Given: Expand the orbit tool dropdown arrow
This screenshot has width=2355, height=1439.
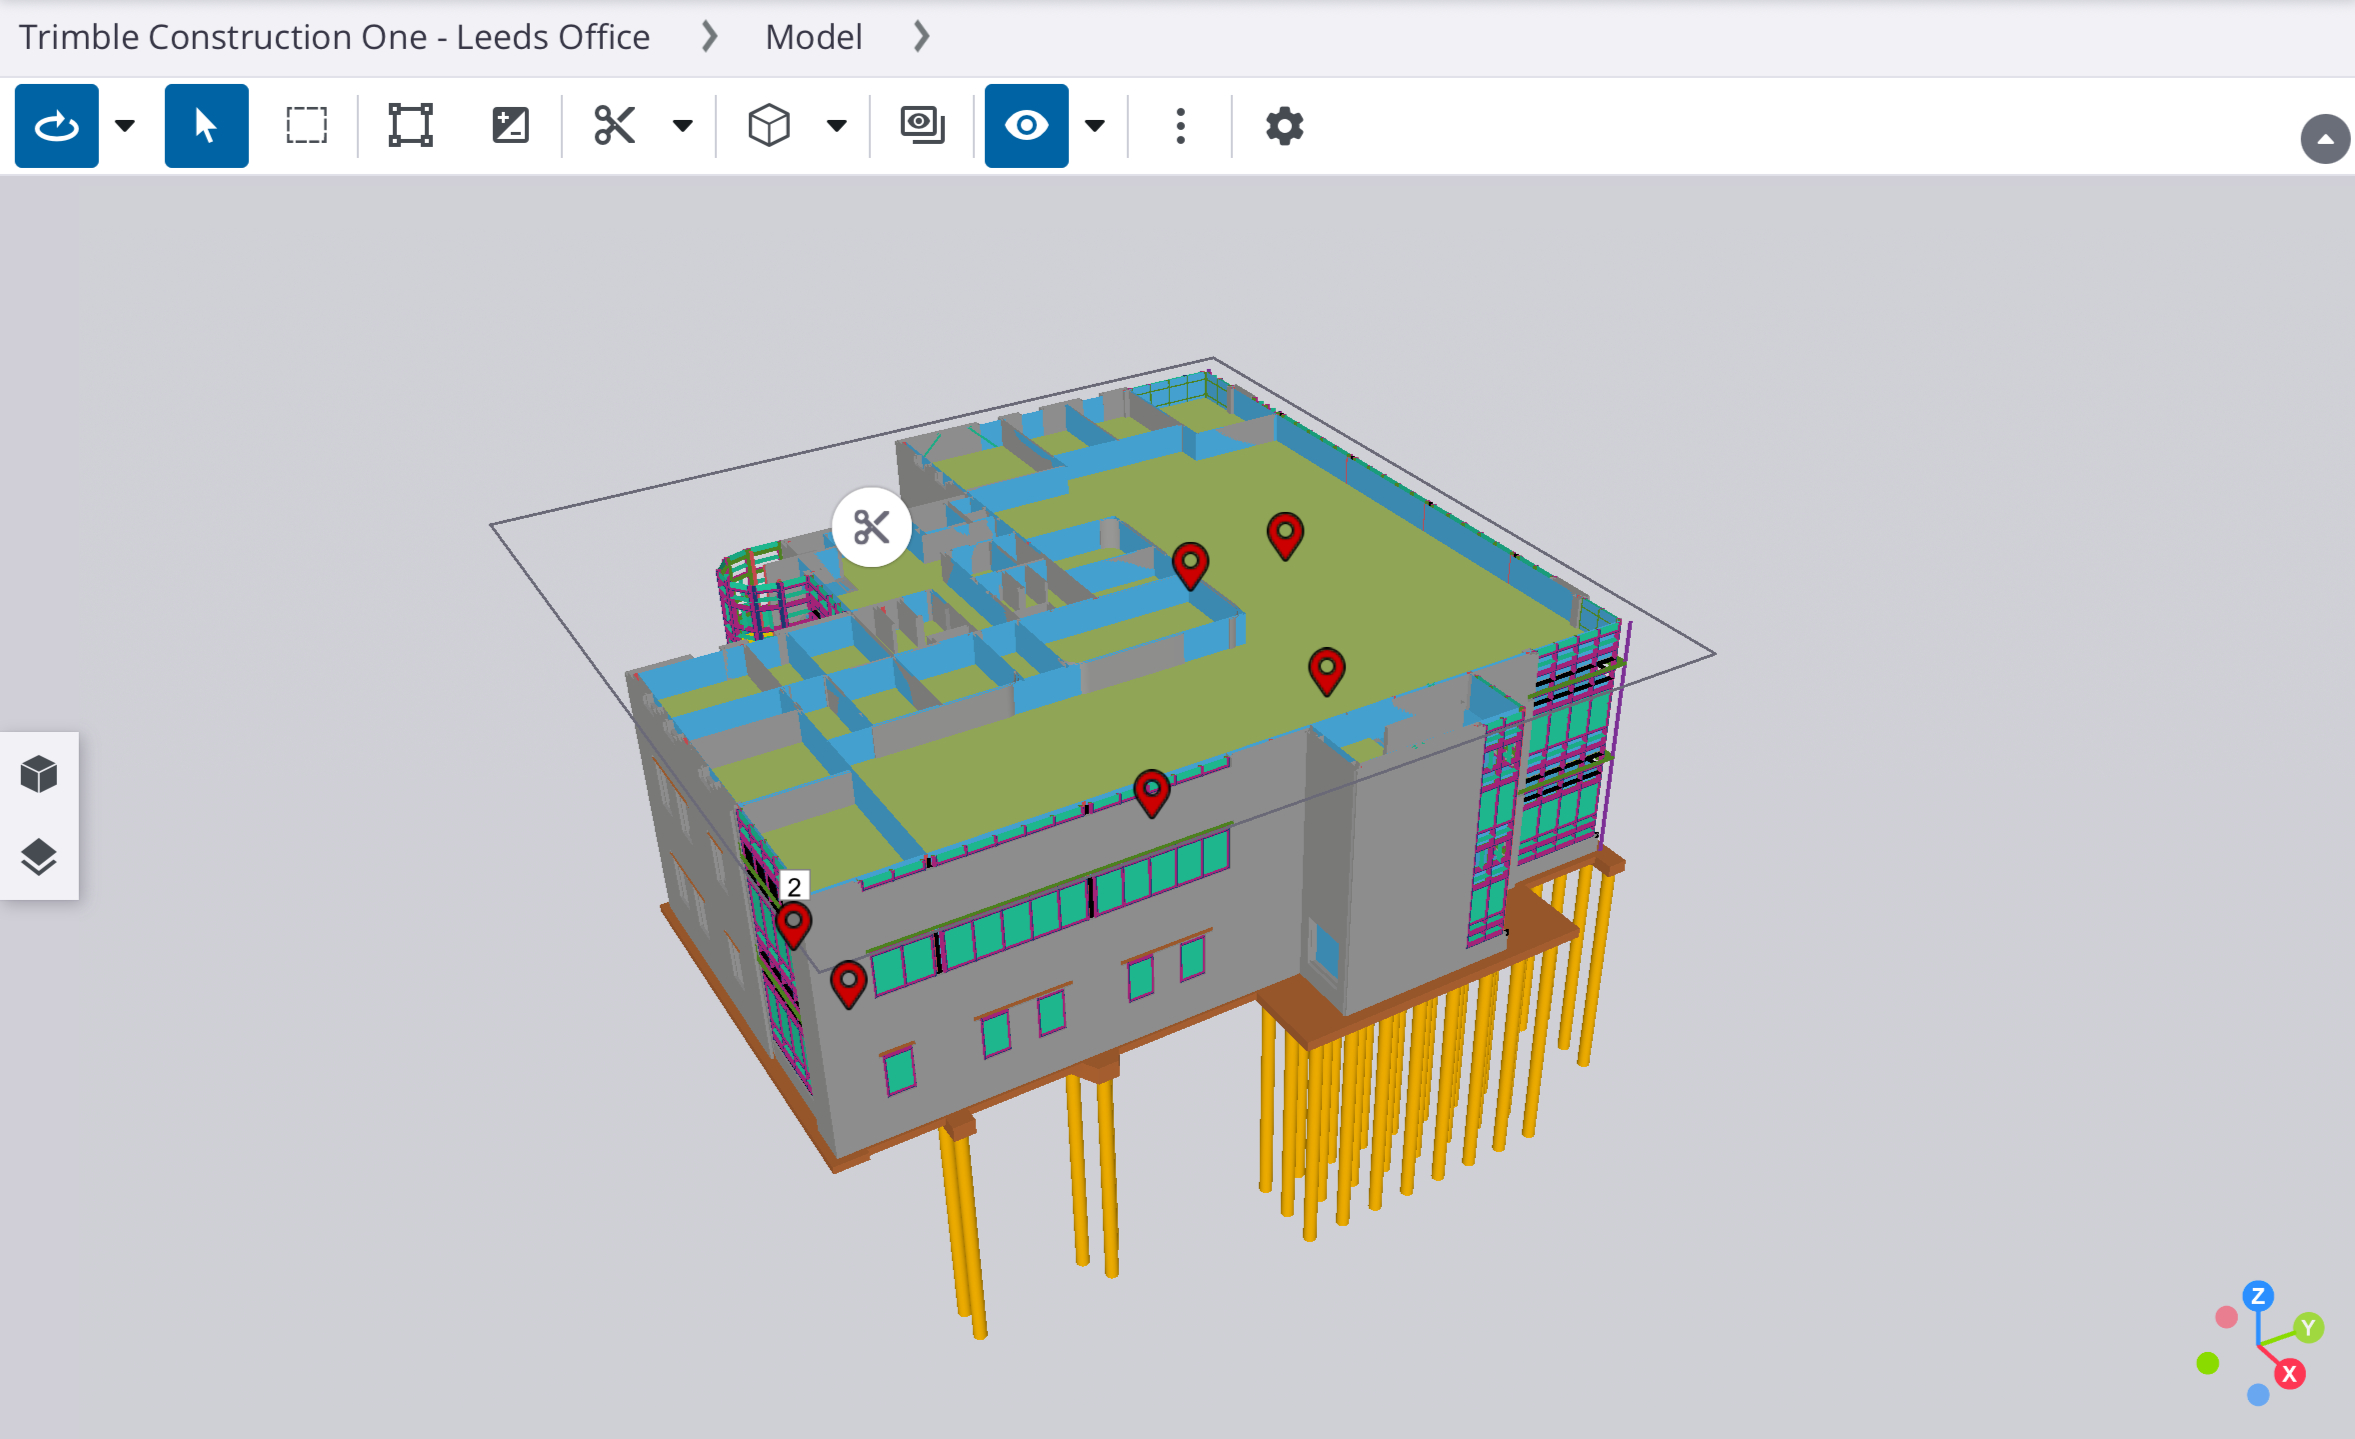Looking at the screenshot, I should [125, 126].
